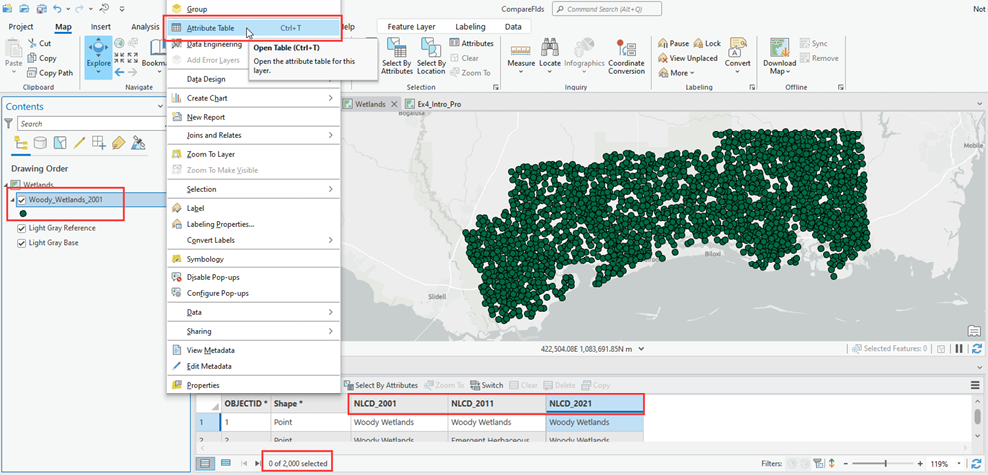Image resolution: width=988 pixels, height=475 pixels.
Task: Open the table zoom percentage dropdown
Action: 959,464
